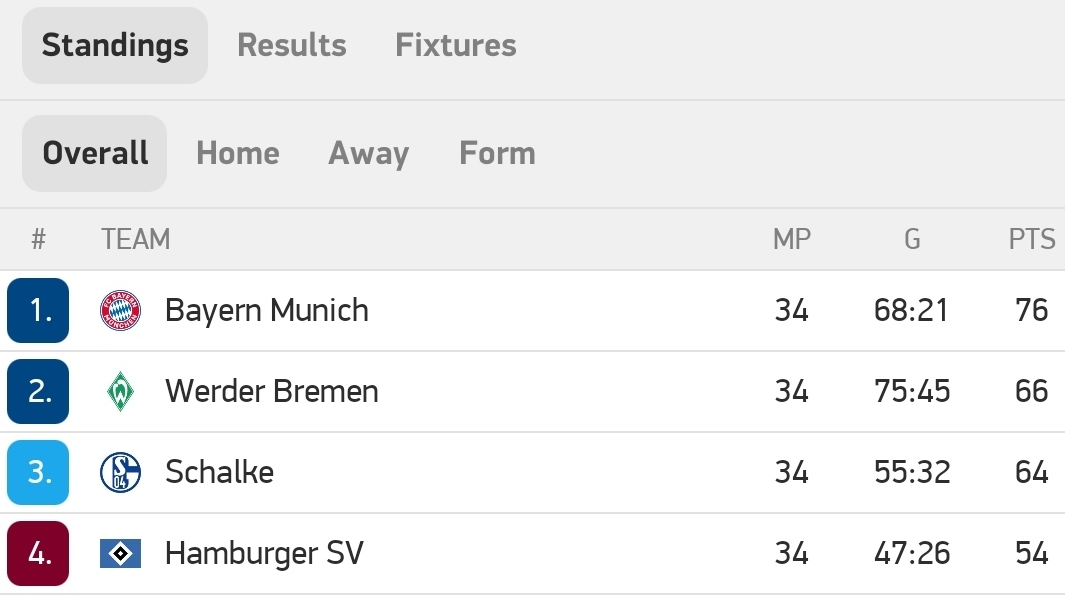Select the Overall standings filter
1065x596 pixels.
point(94,153)
